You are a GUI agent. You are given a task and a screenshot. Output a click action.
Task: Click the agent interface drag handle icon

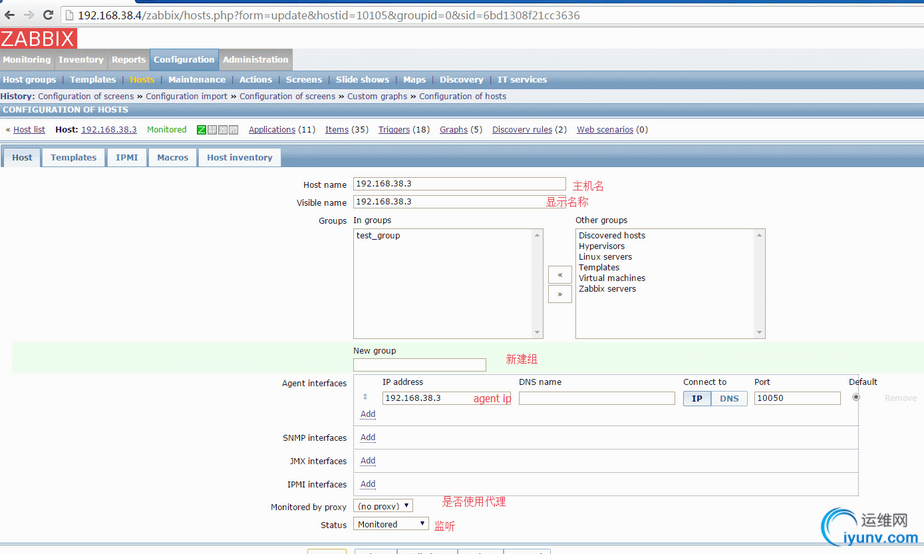coord(365,397)
